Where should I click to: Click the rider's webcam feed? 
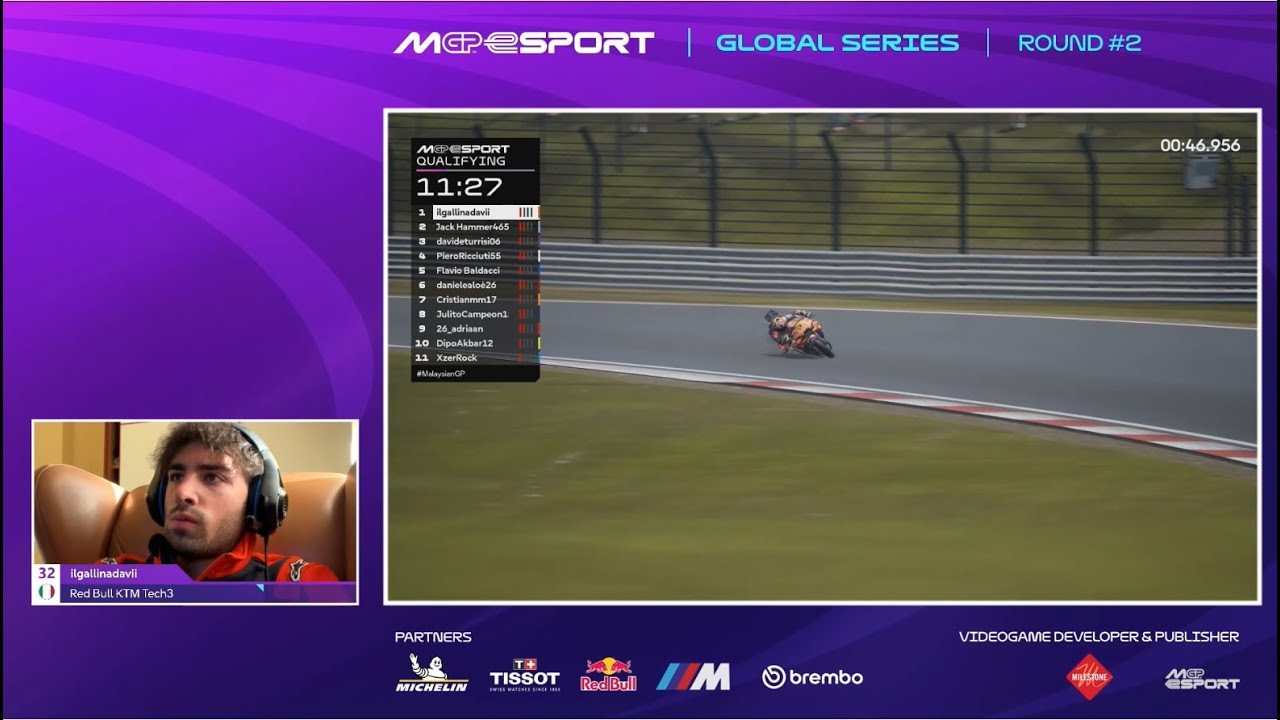(x=195, y=500)
